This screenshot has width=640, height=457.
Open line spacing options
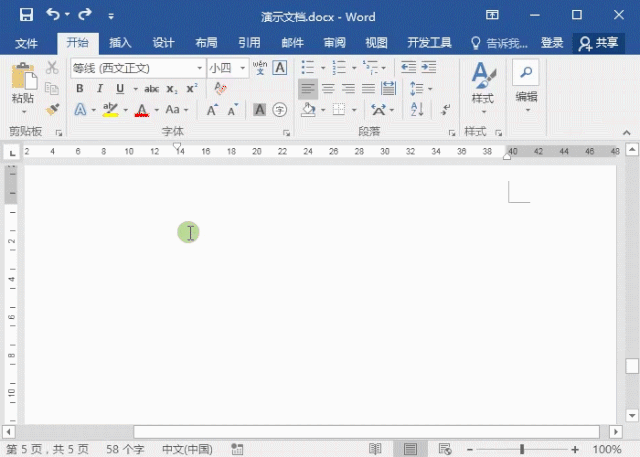(x=420, y=89)
